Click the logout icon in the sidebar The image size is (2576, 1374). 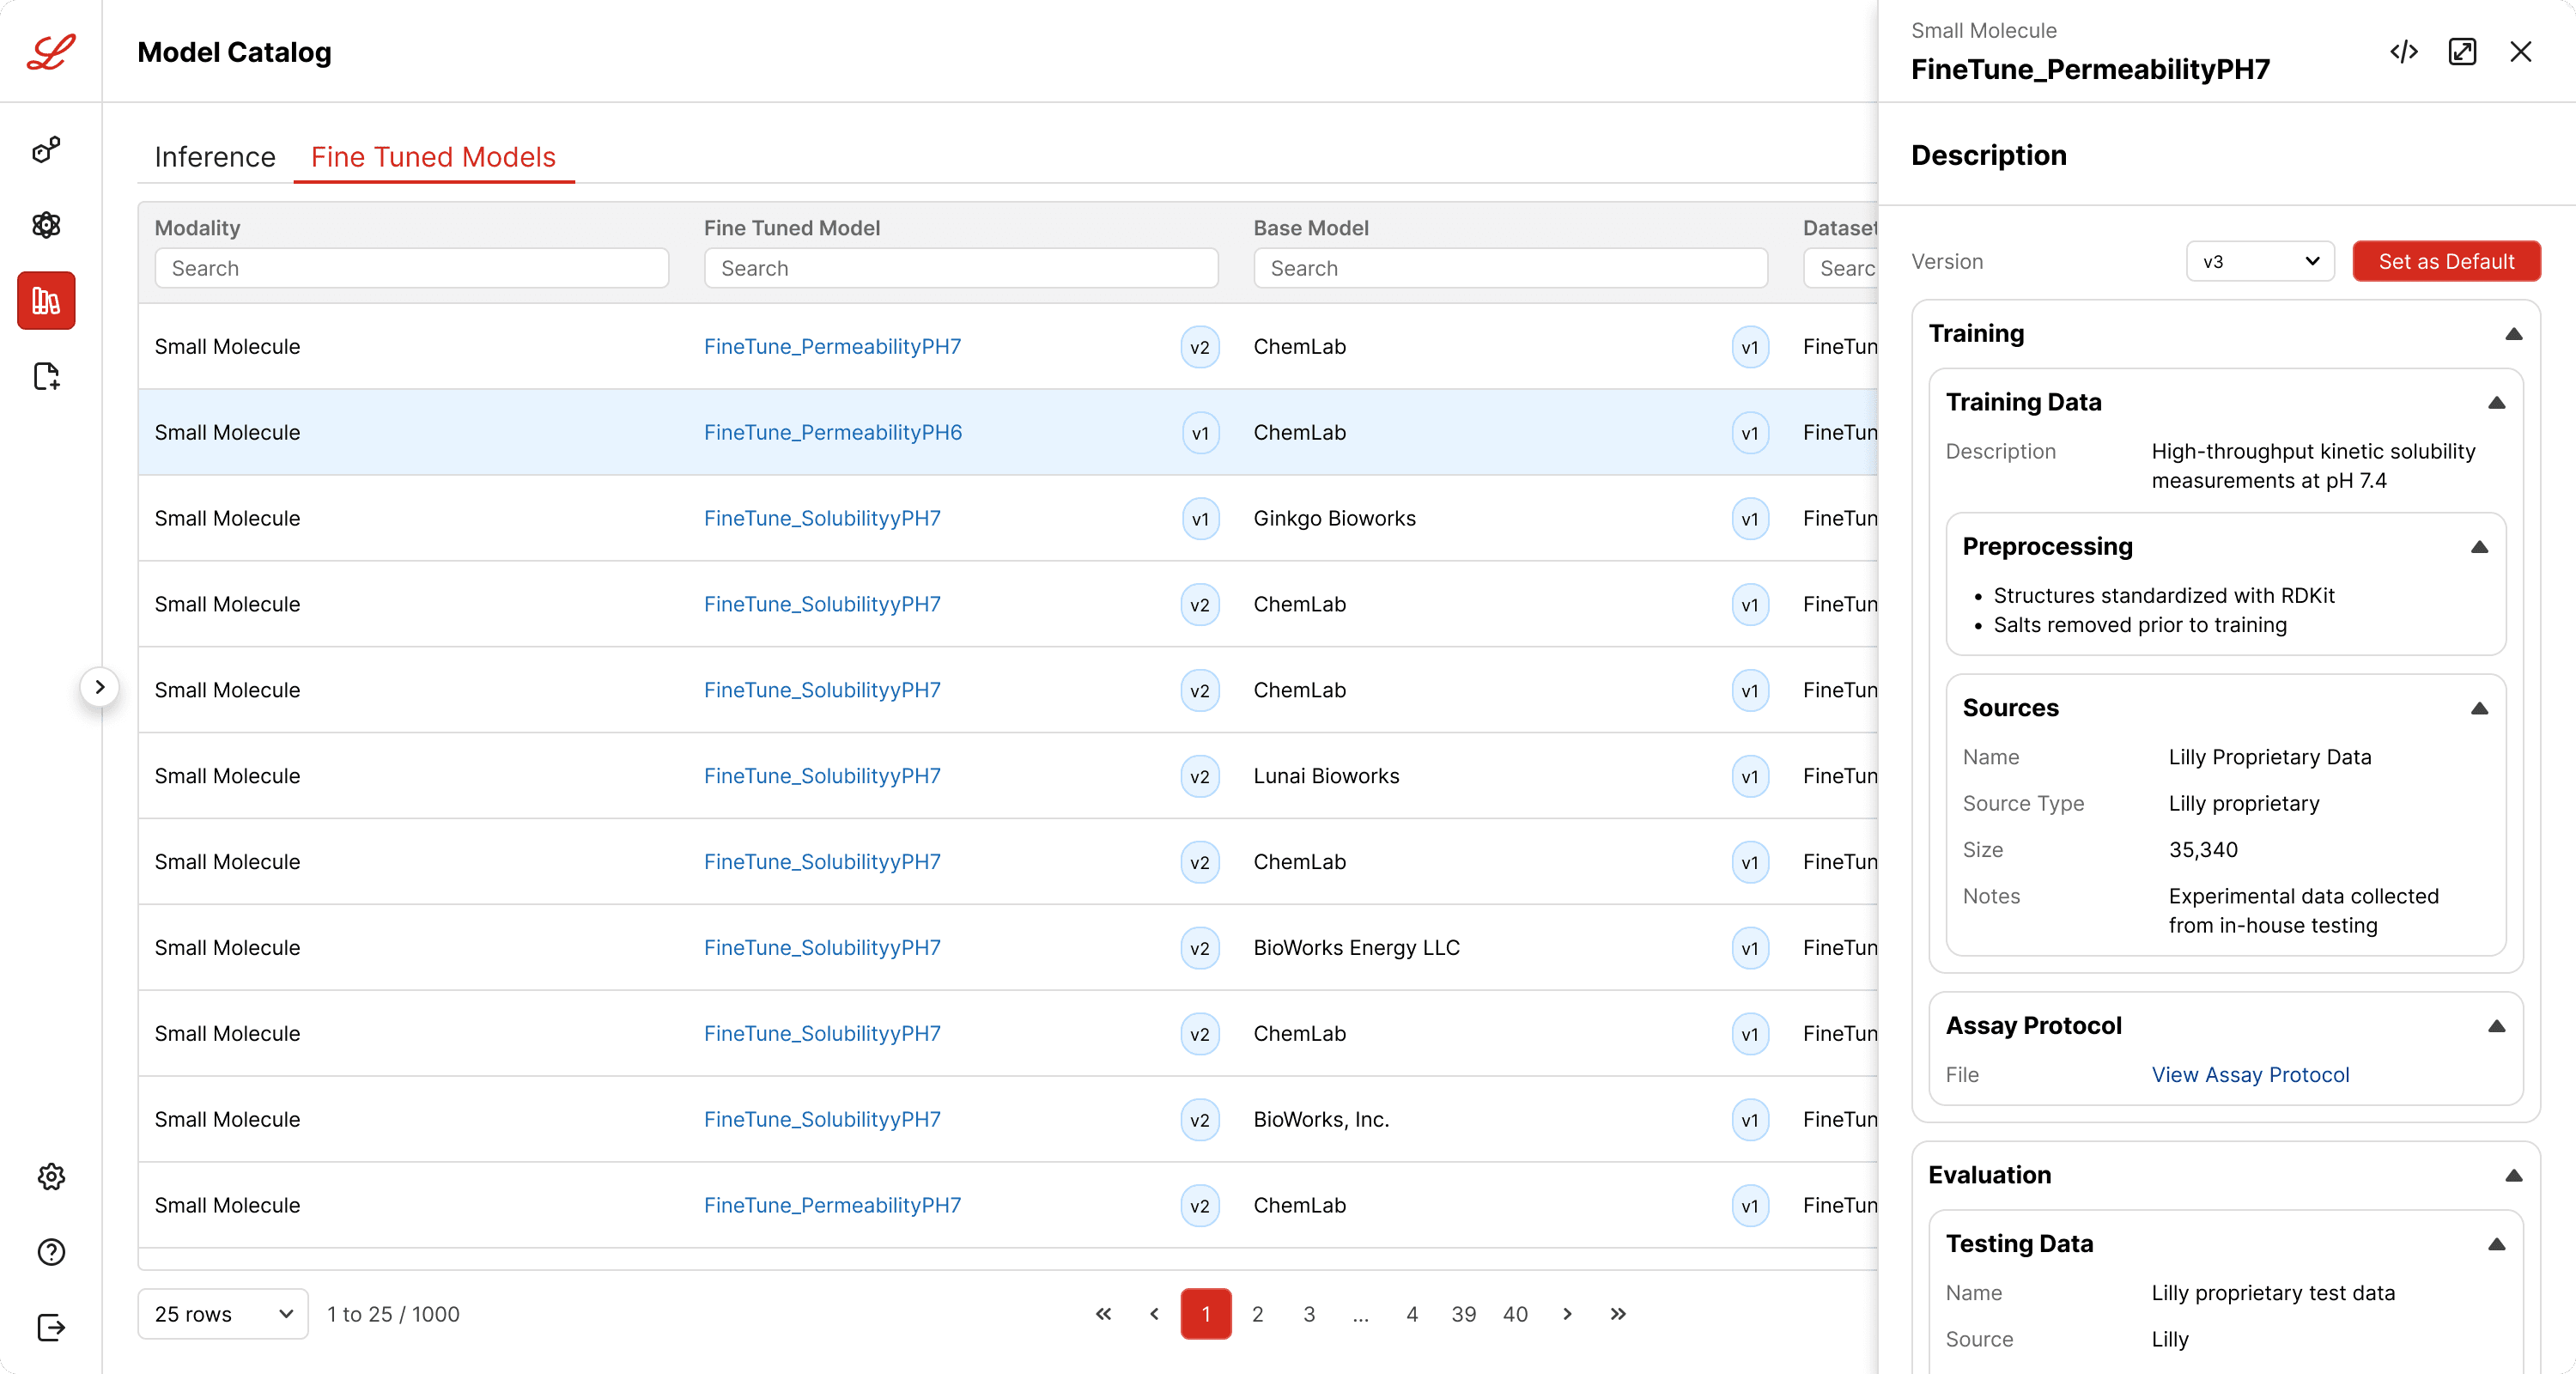point(51,1327)
